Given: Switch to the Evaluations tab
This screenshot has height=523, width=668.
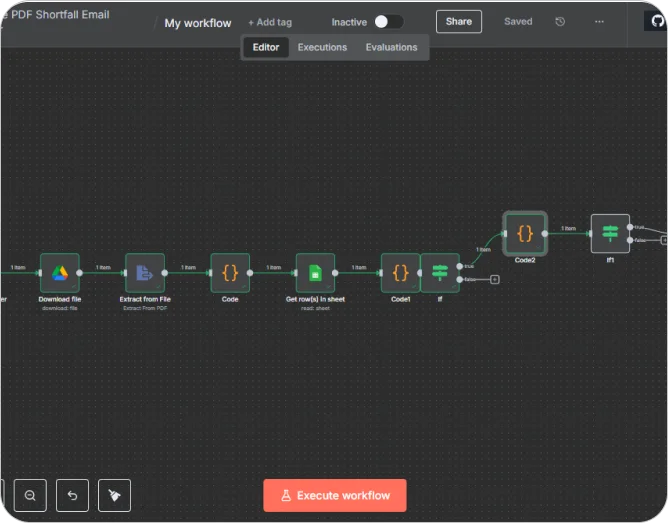Looking at the screenshot, I should (391, 47).
